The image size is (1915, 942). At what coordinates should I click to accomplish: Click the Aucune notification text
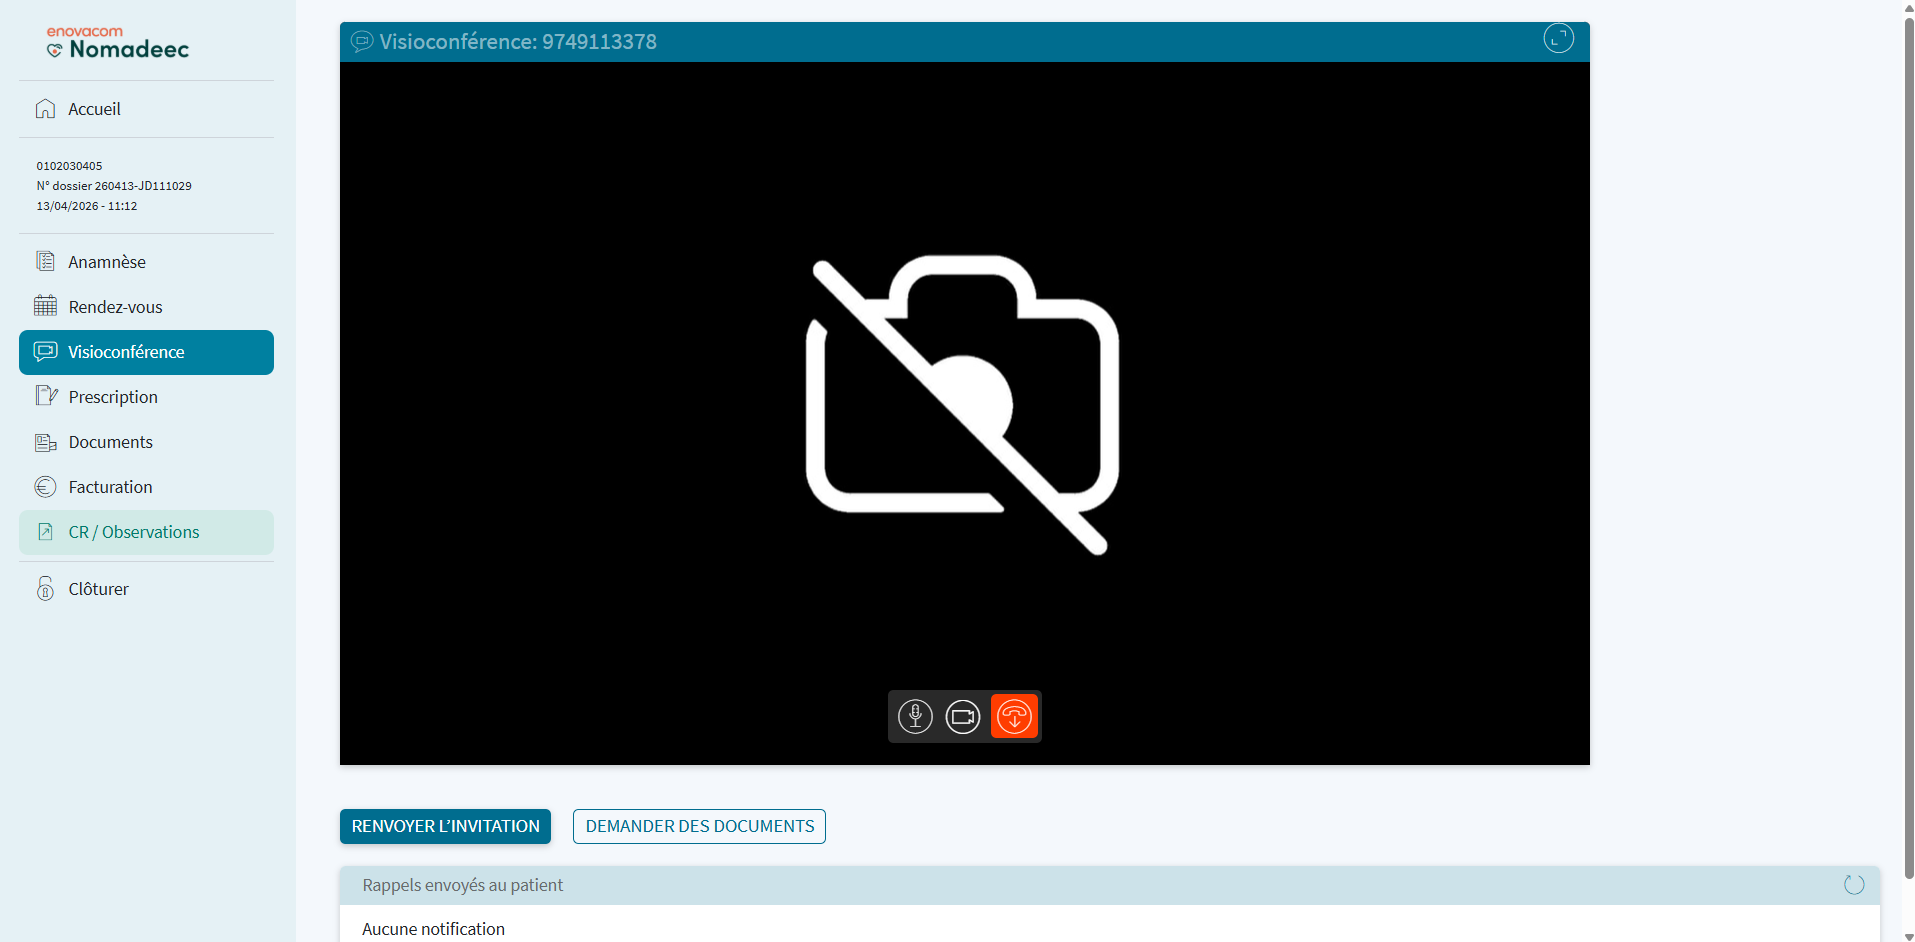click(x=433, y=929)
